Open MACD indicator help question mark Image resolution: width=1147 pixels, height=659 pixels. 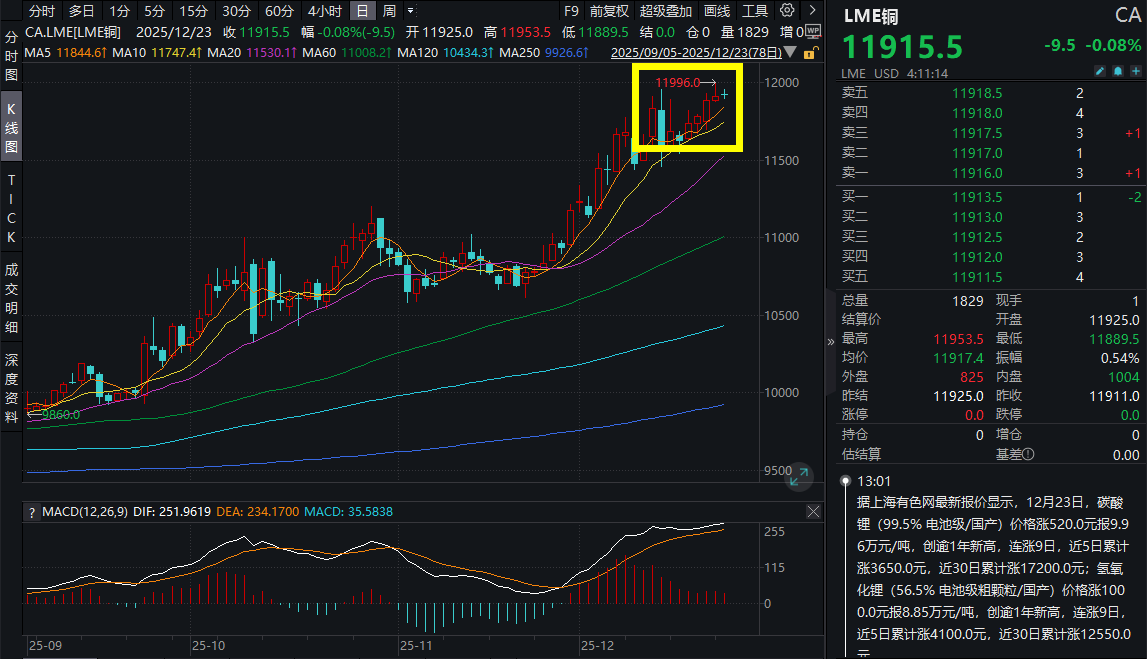(32, 512)
